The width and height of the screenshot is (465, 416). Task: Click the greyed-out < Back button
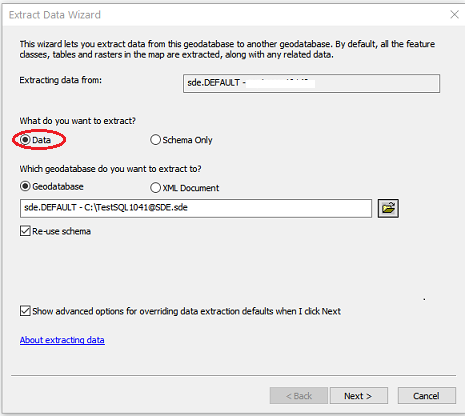(x=299, y=396)
